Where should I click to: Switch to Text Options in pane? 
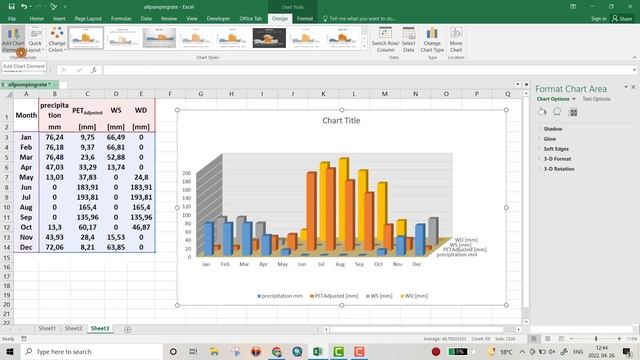596,99
